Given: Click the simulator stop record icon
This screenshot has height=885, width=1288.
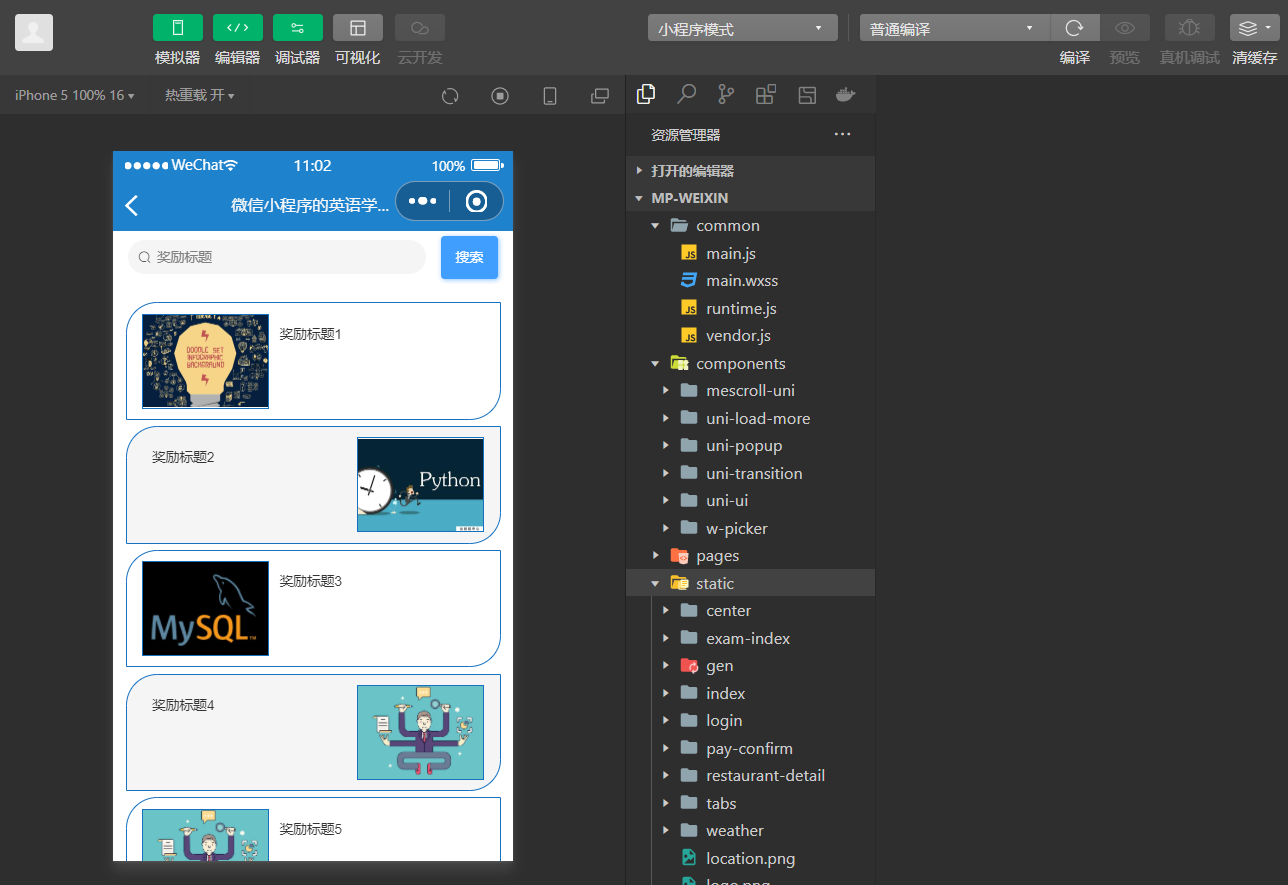Looking at the screenshot, I should tap(500, 96).
